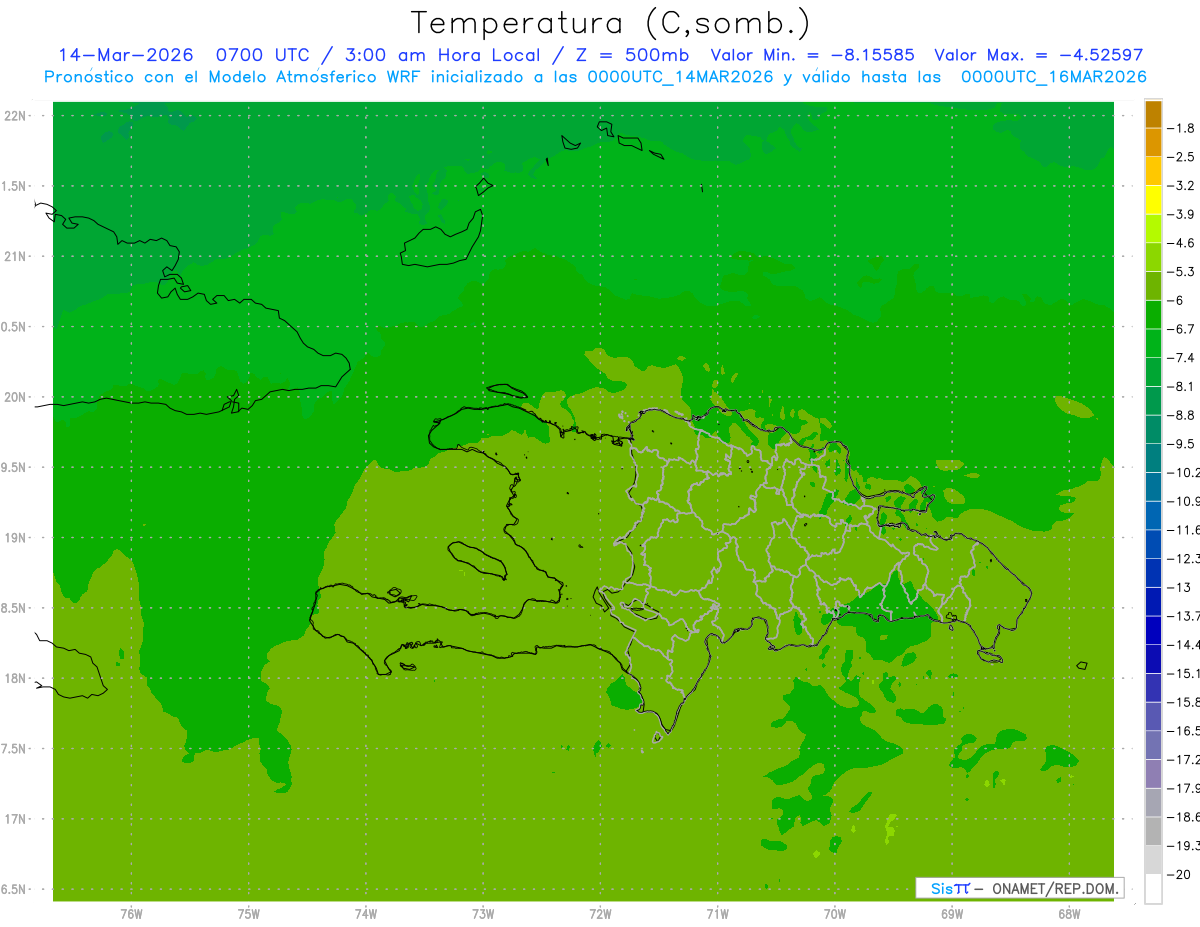The width and height of the screenshot is (1200, 927).
Task: Pick the lime swatch between -3.9 and -4.6
Action: pyautogui.click(x=1153, y=229)
